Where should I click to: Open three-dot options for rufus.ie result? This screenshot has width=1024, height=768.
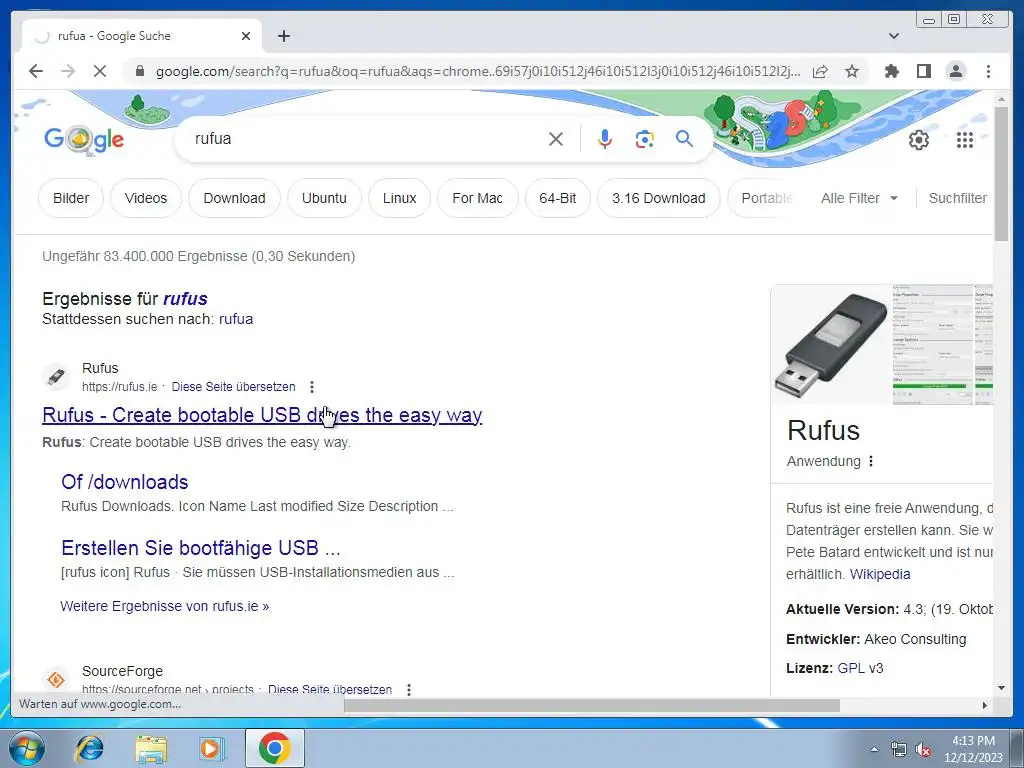(312, 387)
